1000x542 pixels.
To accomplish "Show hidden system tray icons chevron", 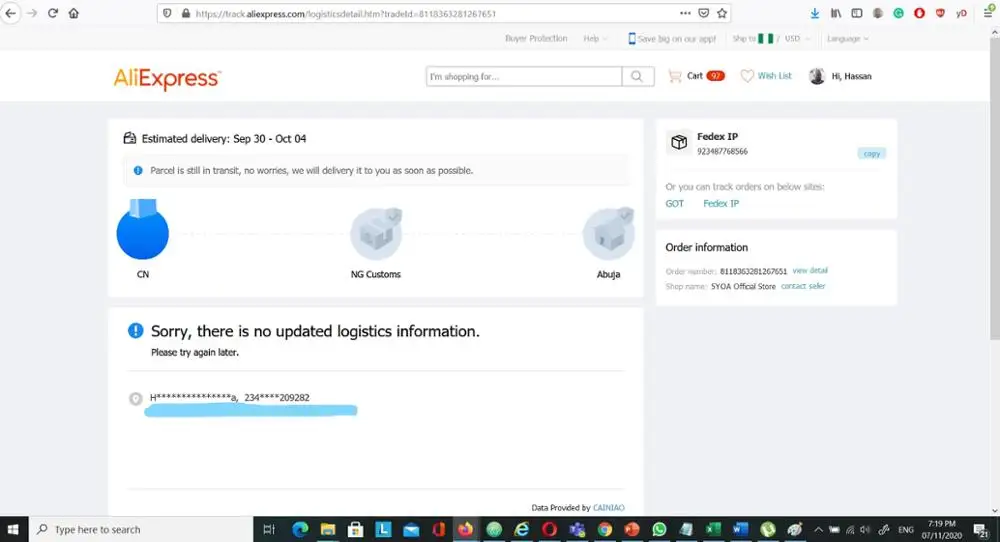I will [x=818, y=529].
